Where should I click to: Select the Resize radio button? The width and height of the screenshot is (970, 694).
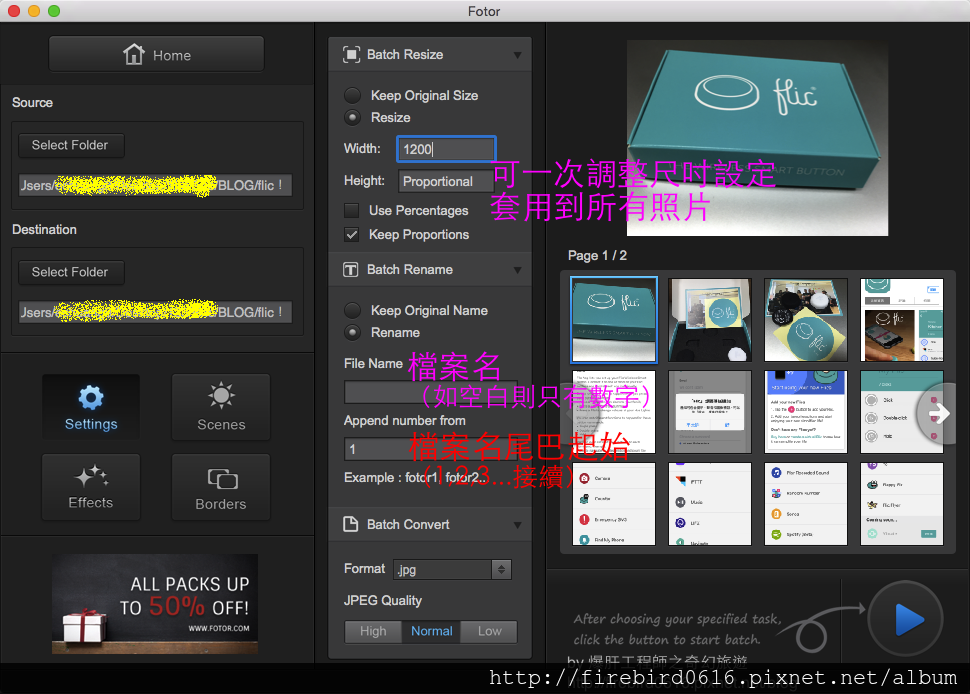[x=353, y=117]
